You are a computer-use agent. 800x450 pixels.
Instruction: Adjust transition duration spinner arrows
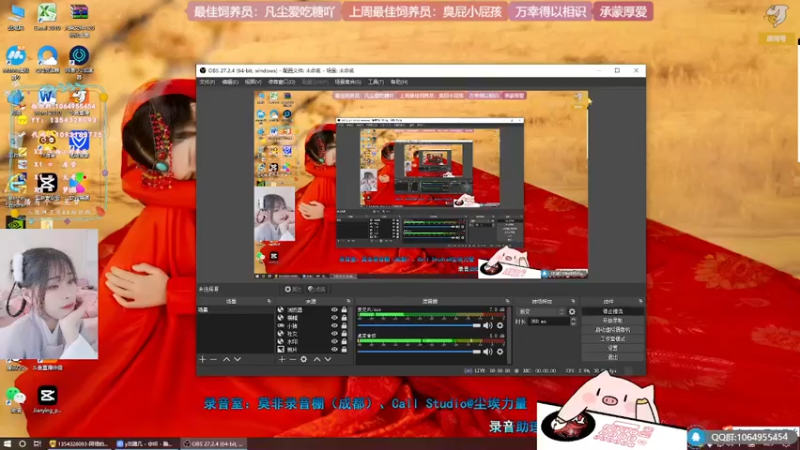click(573, 321)
